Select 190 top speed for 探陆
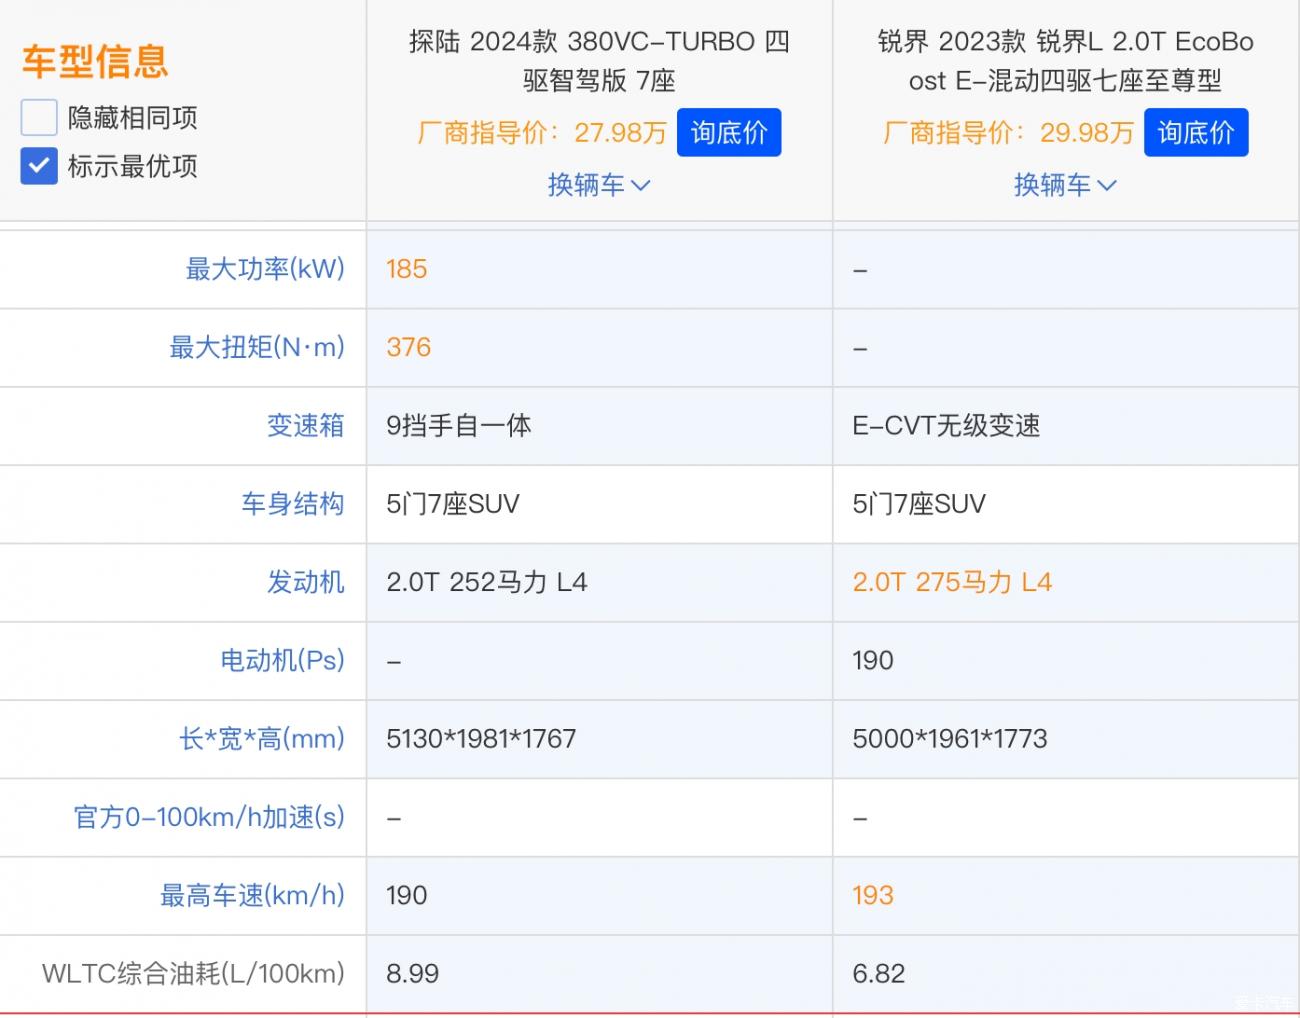Image resolution: width=1300 pixels, height=1018 pixels. [407, 895]
